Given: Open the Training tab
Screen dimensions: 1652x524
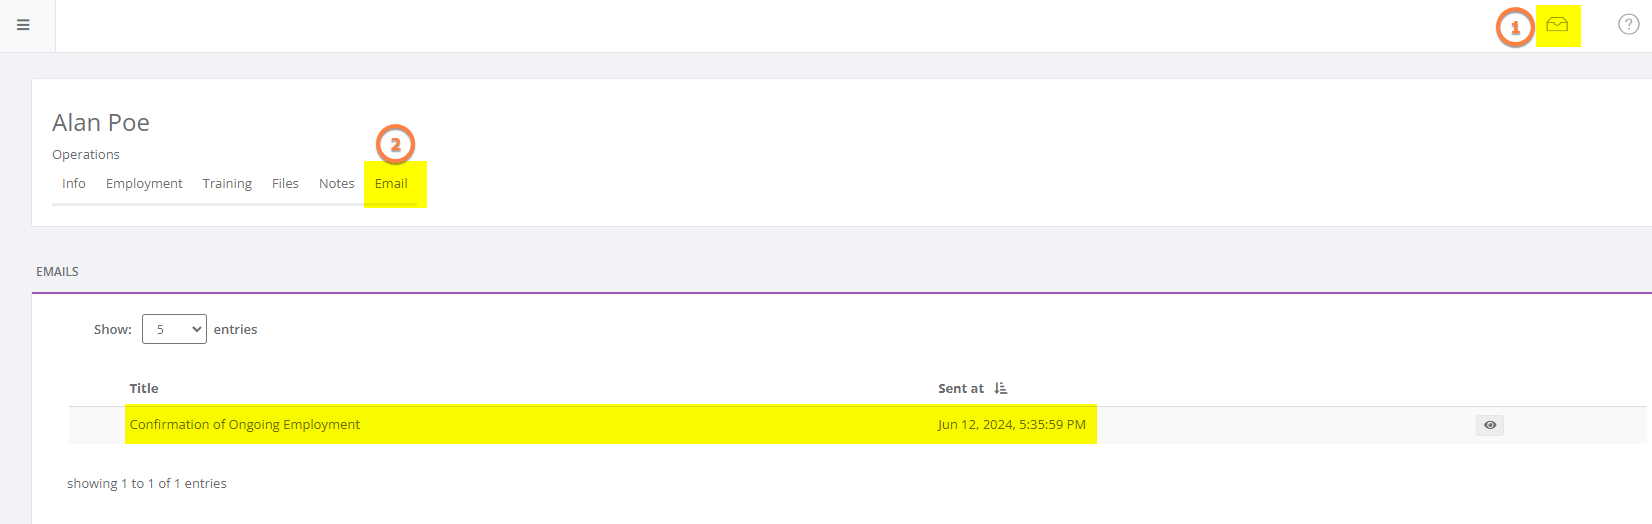Looking at the screenshot, I should (227, 183).
